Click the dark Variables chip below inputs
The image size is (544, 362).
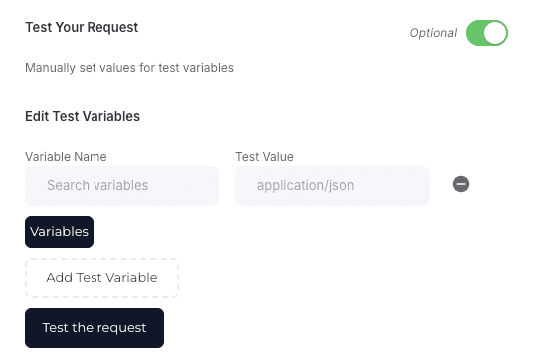[59, 232]
